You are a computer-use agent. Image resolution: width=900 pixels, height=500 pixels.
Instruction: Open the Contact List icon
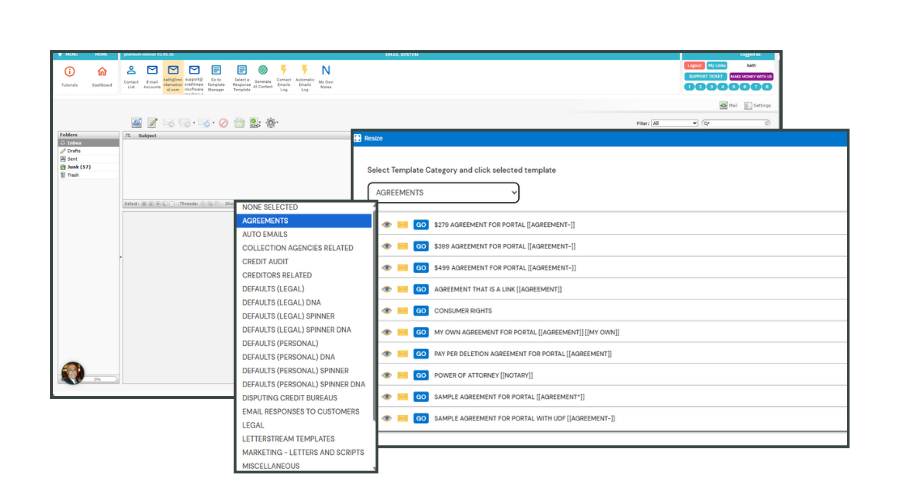point(131,70)
